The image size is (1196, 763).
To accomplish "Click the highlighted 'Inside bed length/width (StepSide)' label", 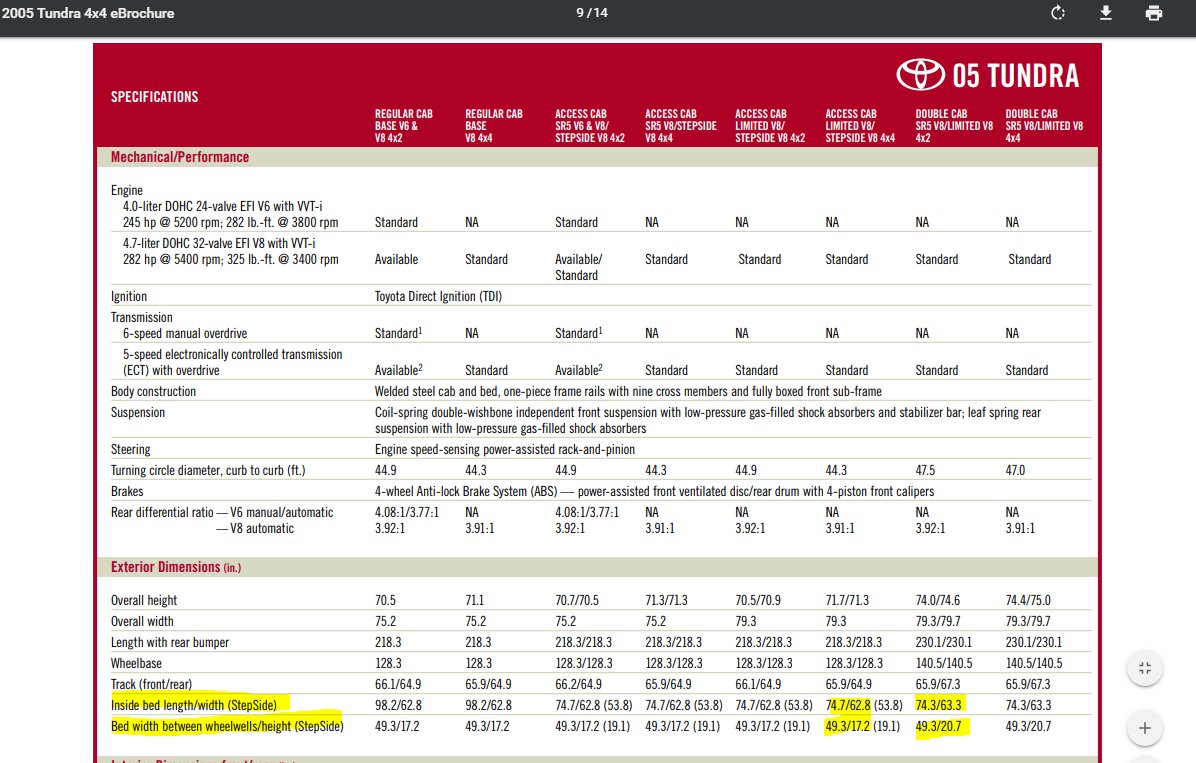I will [x=194, y=705].
